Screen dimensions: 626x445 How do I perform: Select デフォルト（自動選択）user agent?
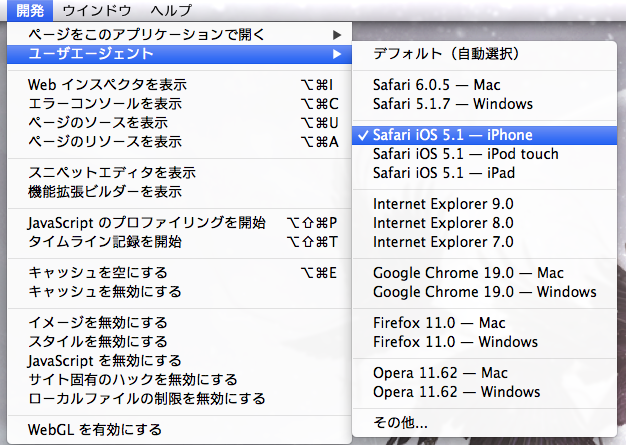(x=484, y=54)
